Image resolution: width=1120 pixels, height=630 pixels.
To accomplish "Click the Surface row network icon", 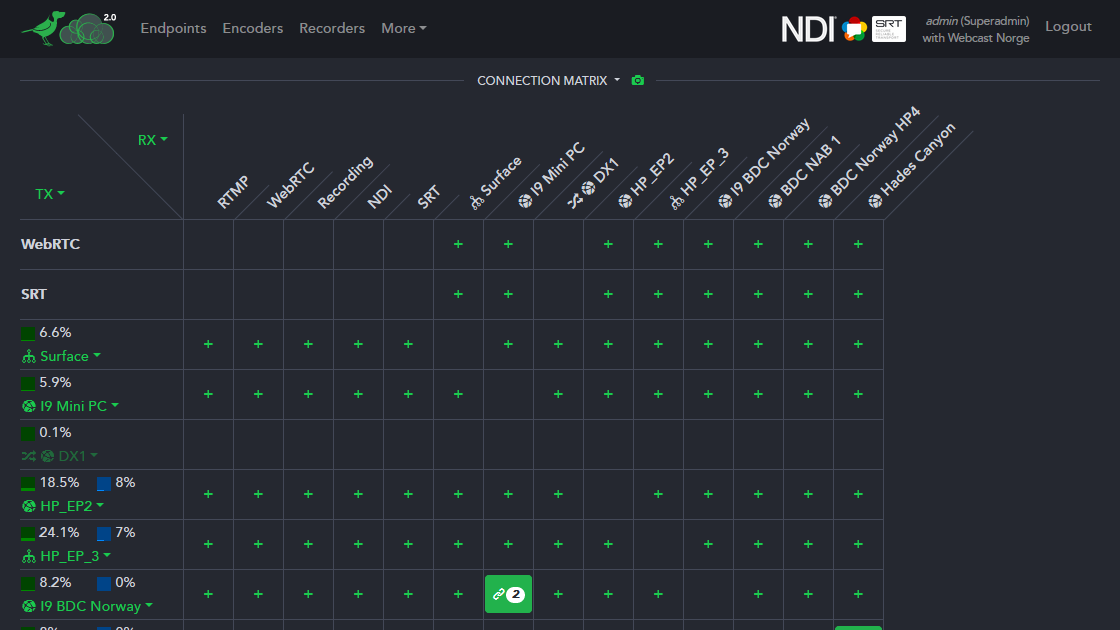I will pos(29,356).
